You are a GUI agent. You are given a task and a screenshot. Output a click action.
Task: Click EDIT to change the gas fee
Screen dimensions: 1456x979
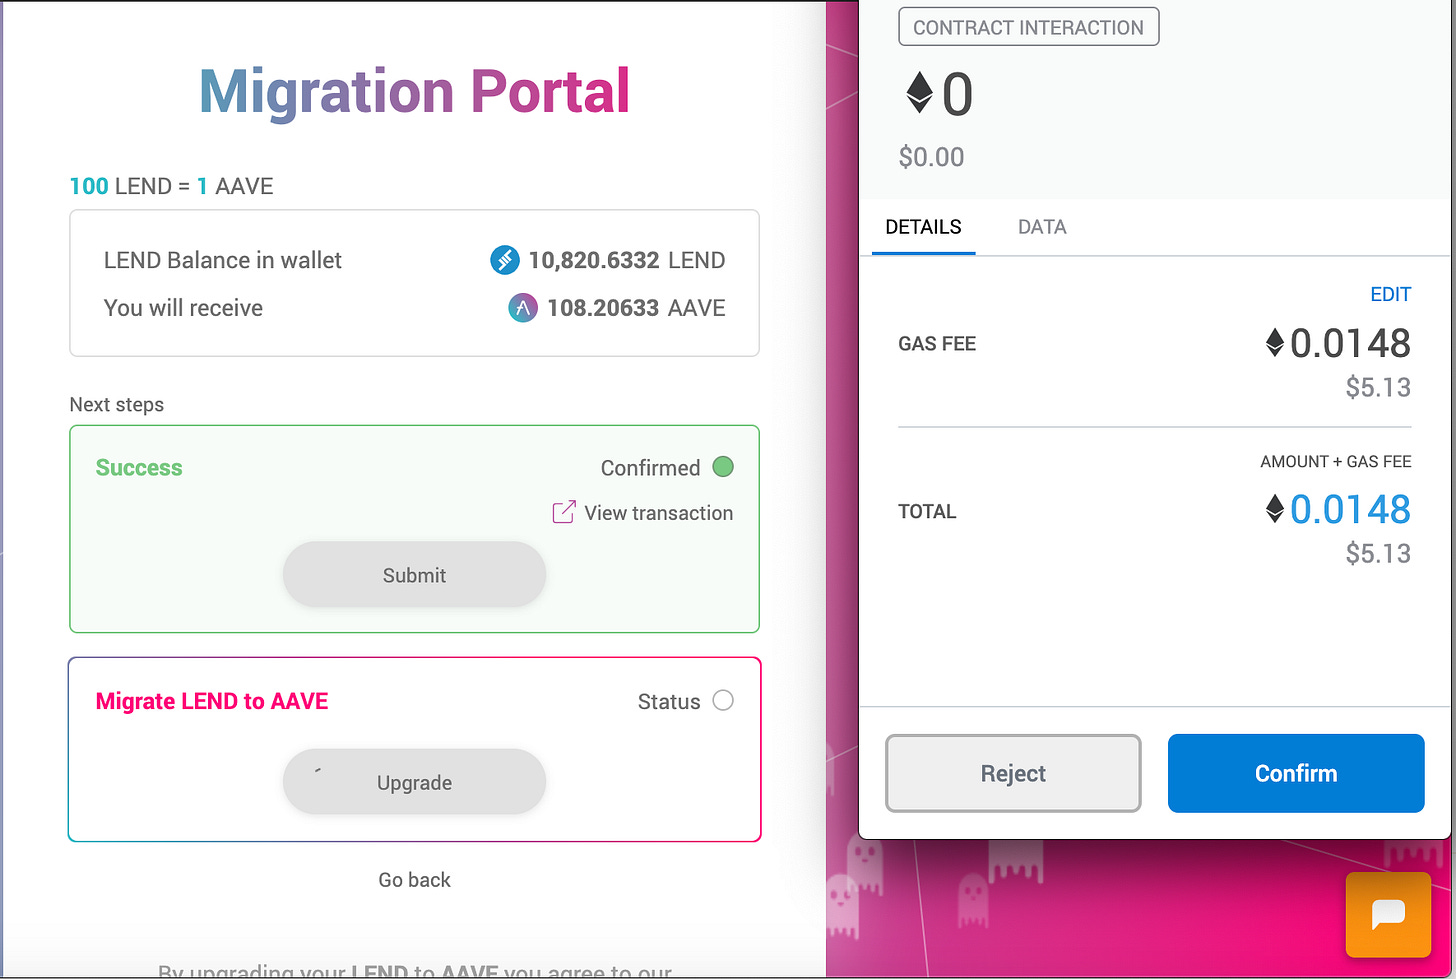[x=1391, y=294]
